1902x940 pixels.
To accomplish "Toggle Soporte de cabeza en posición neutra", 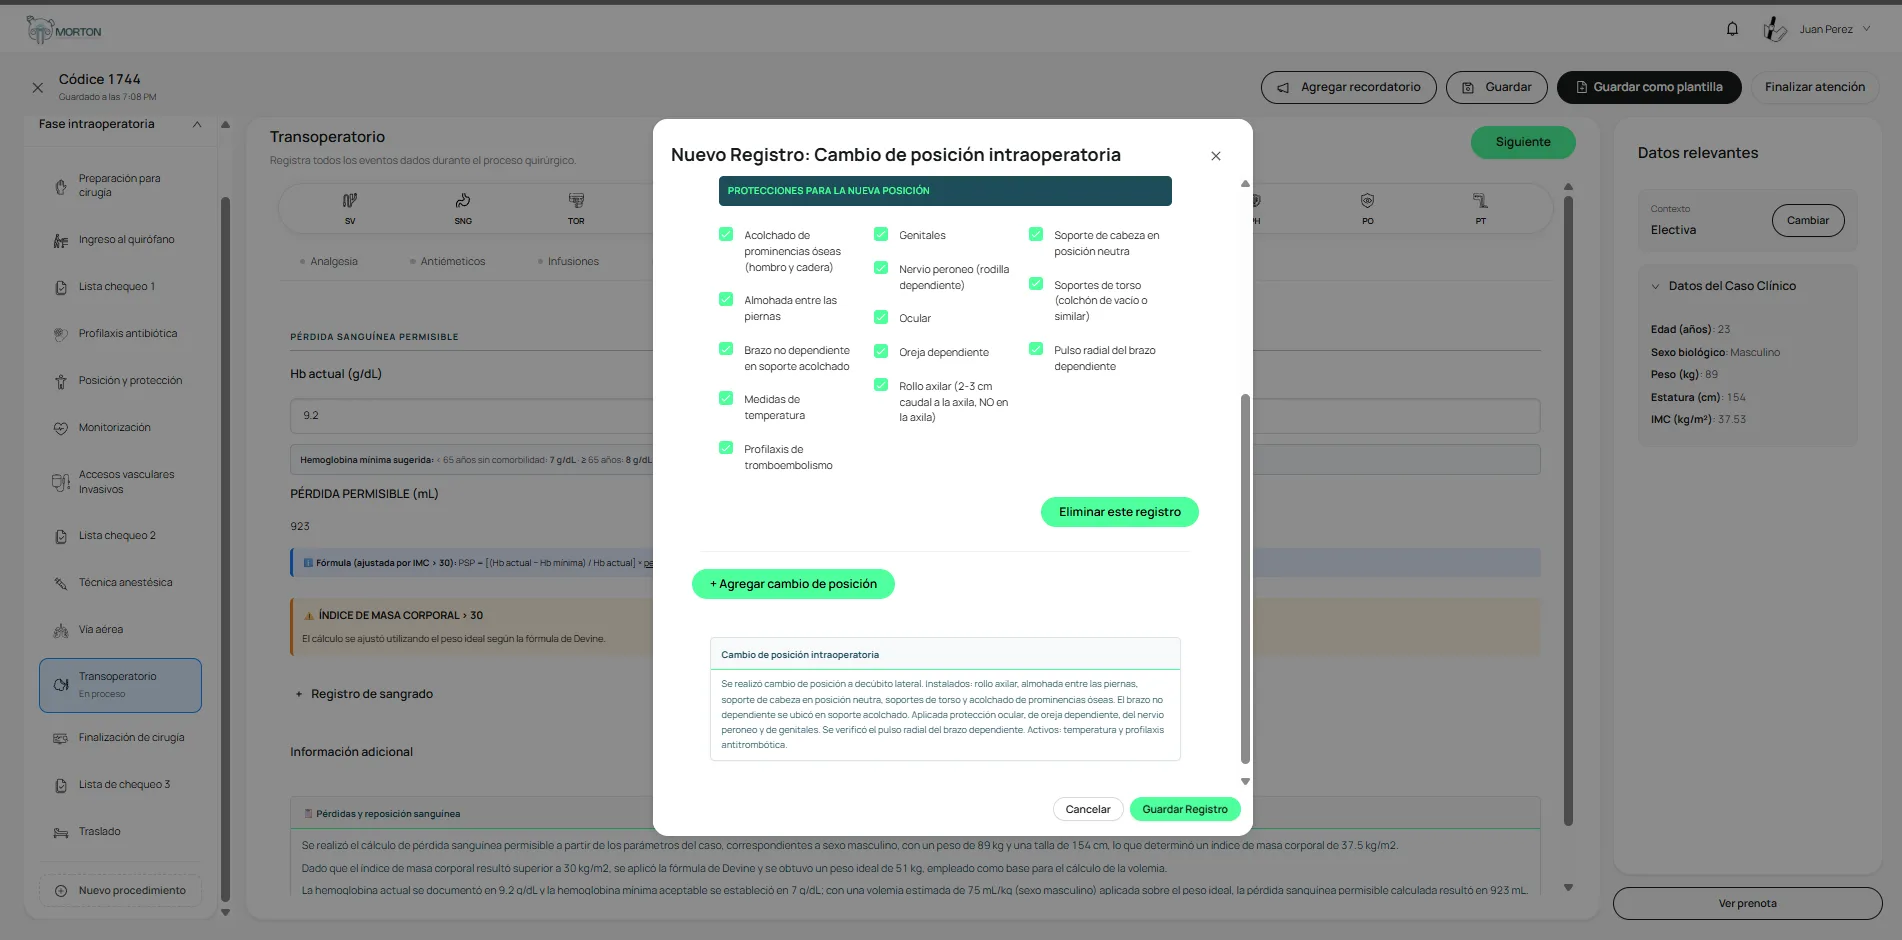I will point(1036,234).
